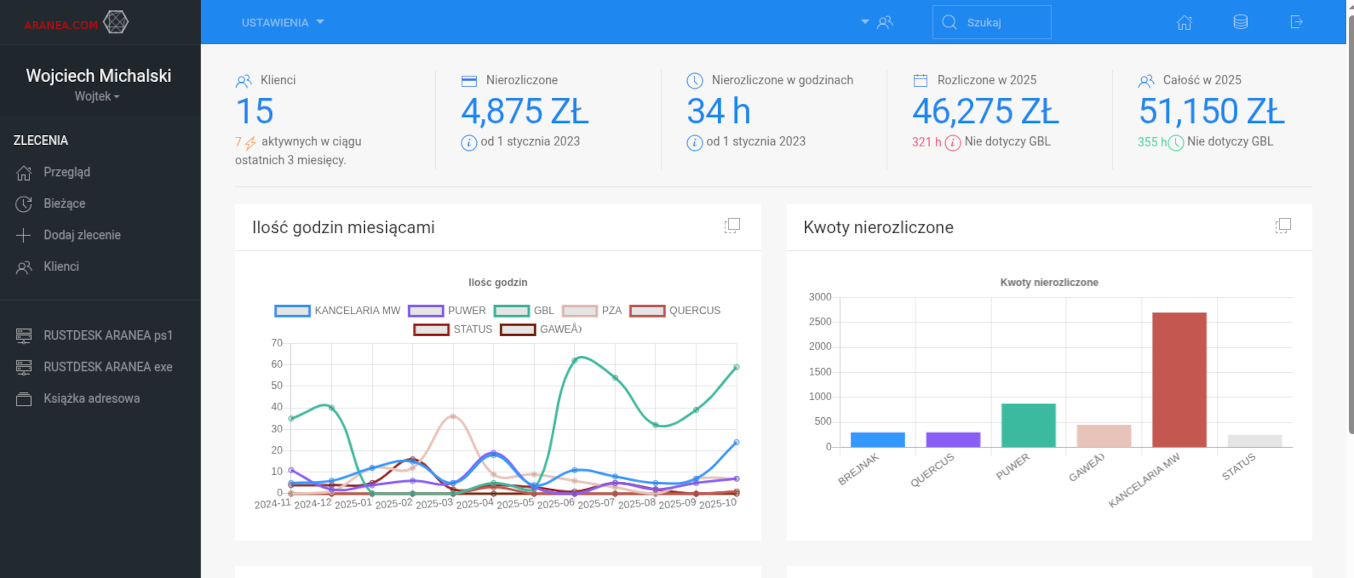The image size is (1354, 578).
Task: Open dropdown arrow next to users icon
Action: point(865,22)
